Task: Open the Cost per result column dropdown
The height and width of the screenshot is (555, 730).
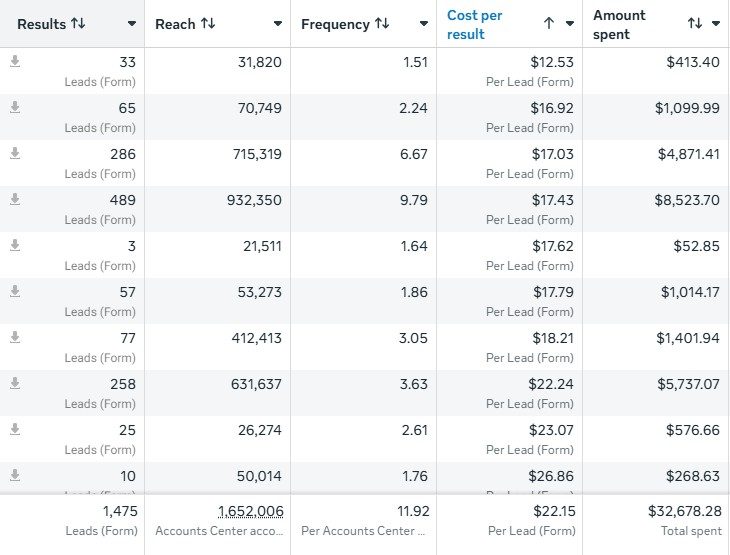Action: point(570,24)
